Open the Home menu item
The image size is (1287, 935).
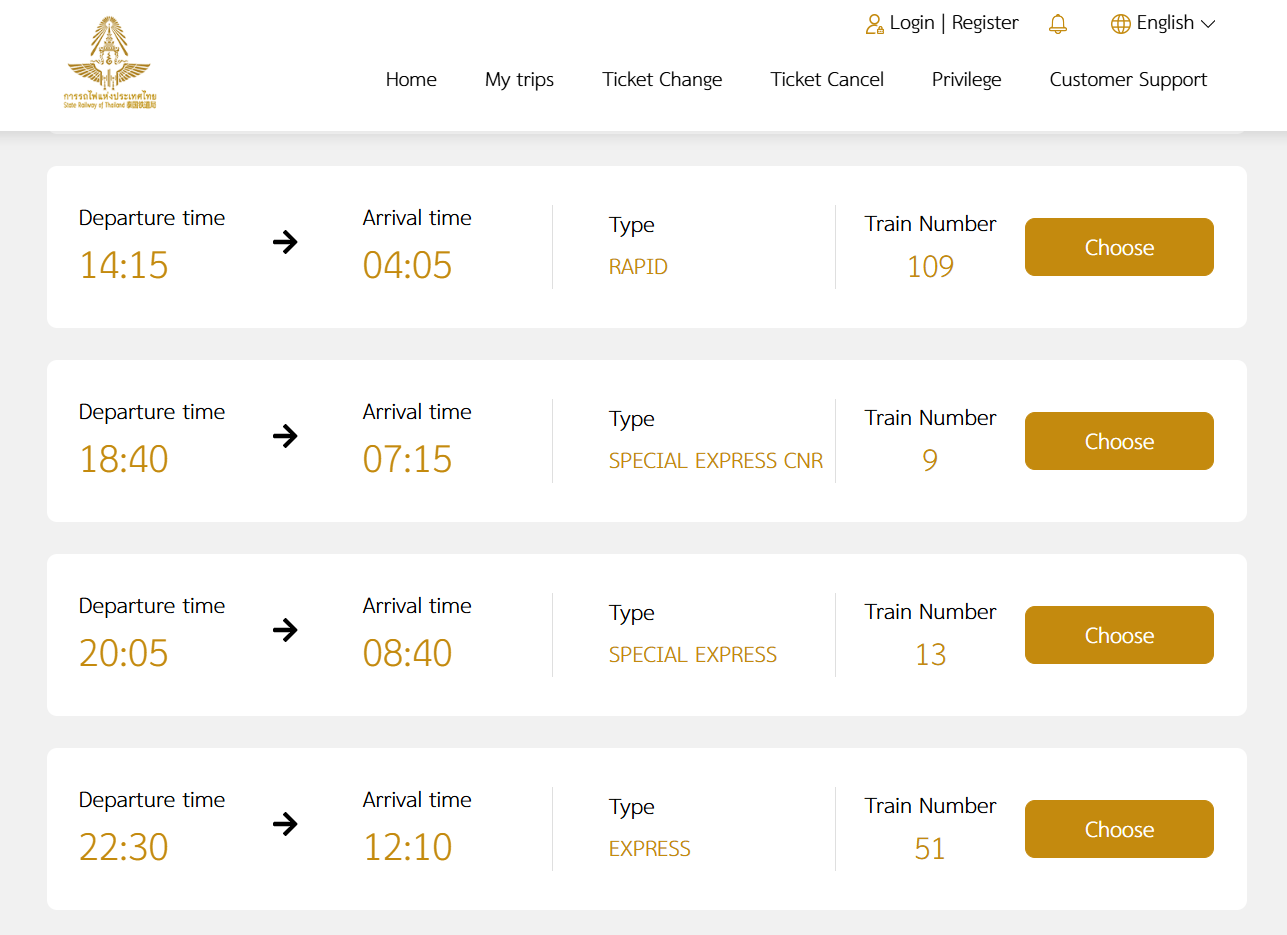pos(410,79)
